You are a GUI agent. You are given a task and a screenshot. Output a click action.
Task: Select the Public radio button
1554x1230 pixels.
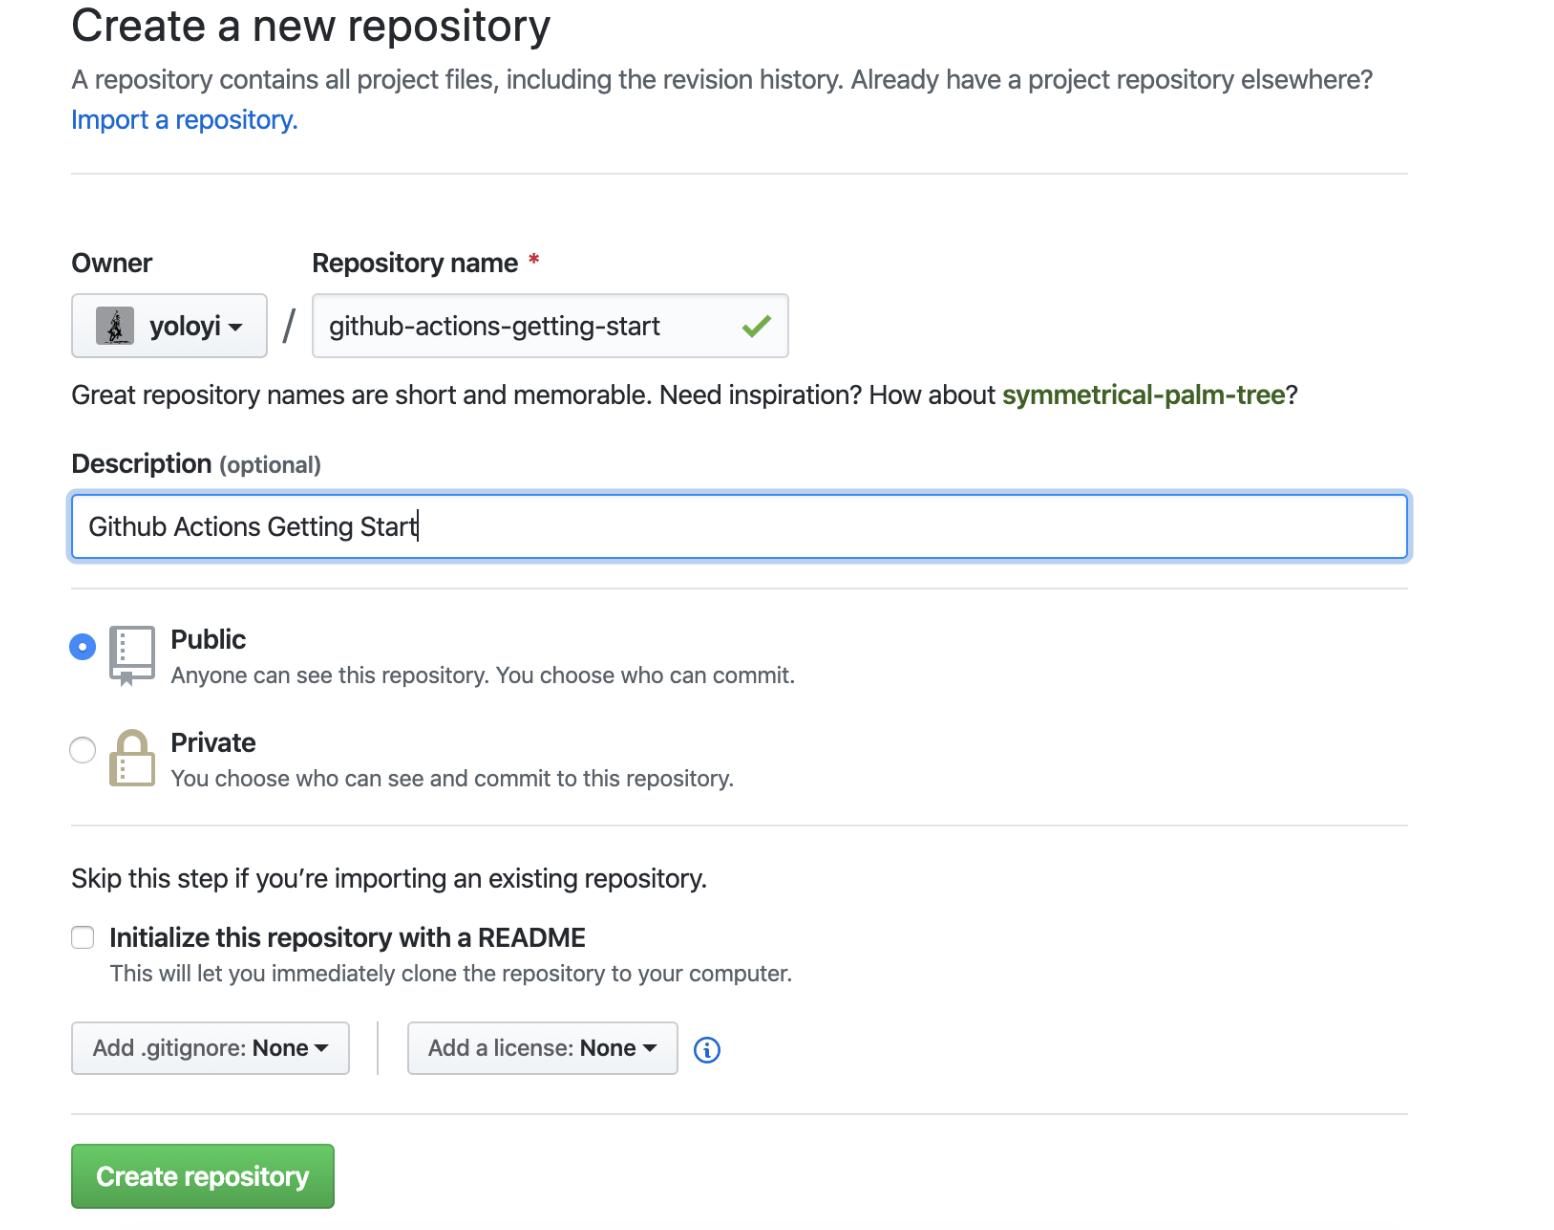click(83, 647)
